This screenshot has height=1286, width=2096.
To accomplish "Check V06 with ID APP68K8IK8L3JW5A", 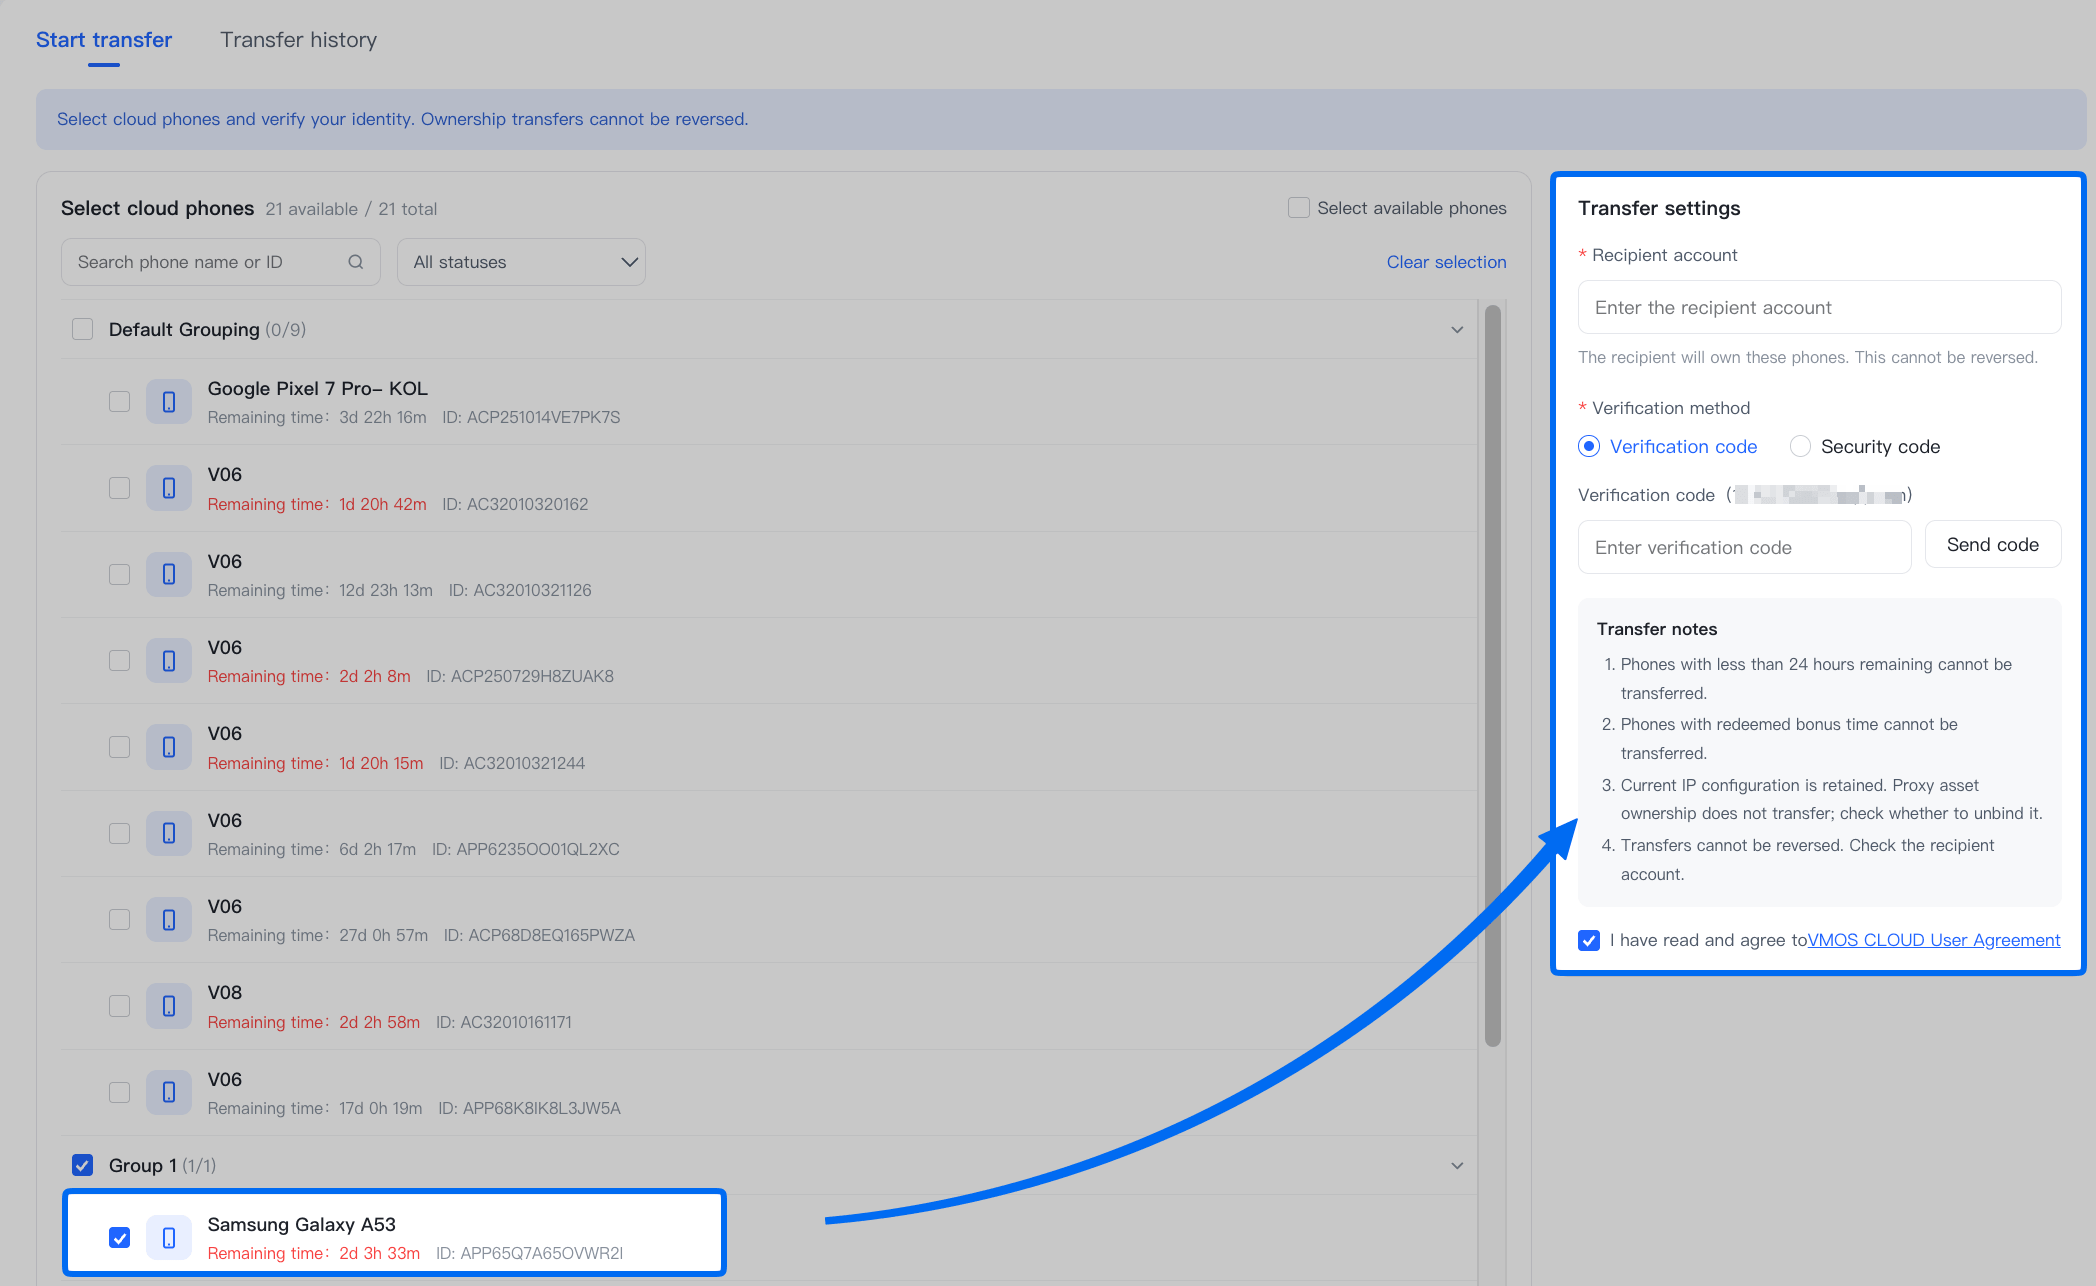I will pyautogui.click(x=120, y=1092).
